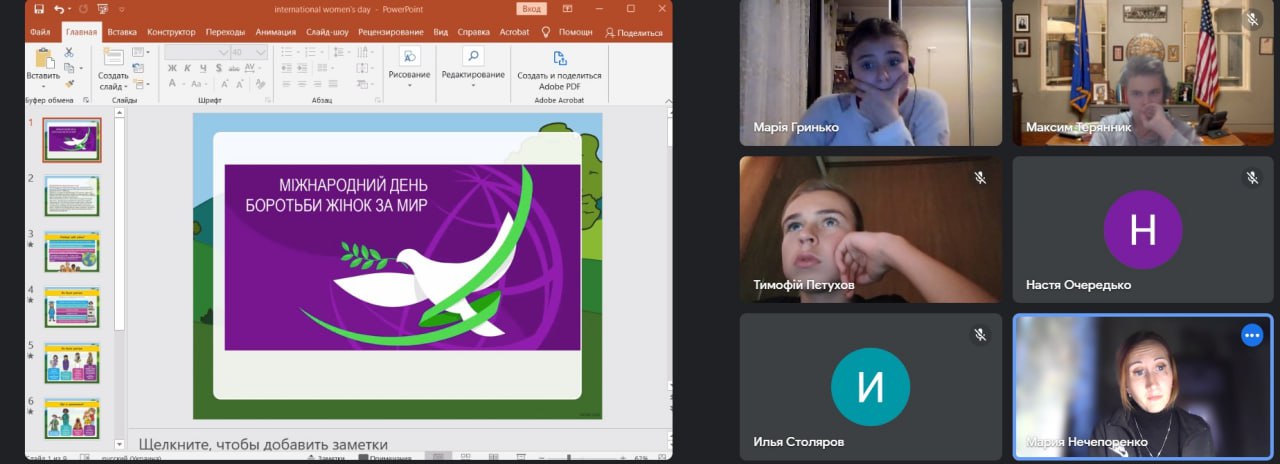Image resolution: width=1280 pixels, height=464 pixels.
Task: Toggle bold formatting (Ж)
Action: [x=172, y=68]
